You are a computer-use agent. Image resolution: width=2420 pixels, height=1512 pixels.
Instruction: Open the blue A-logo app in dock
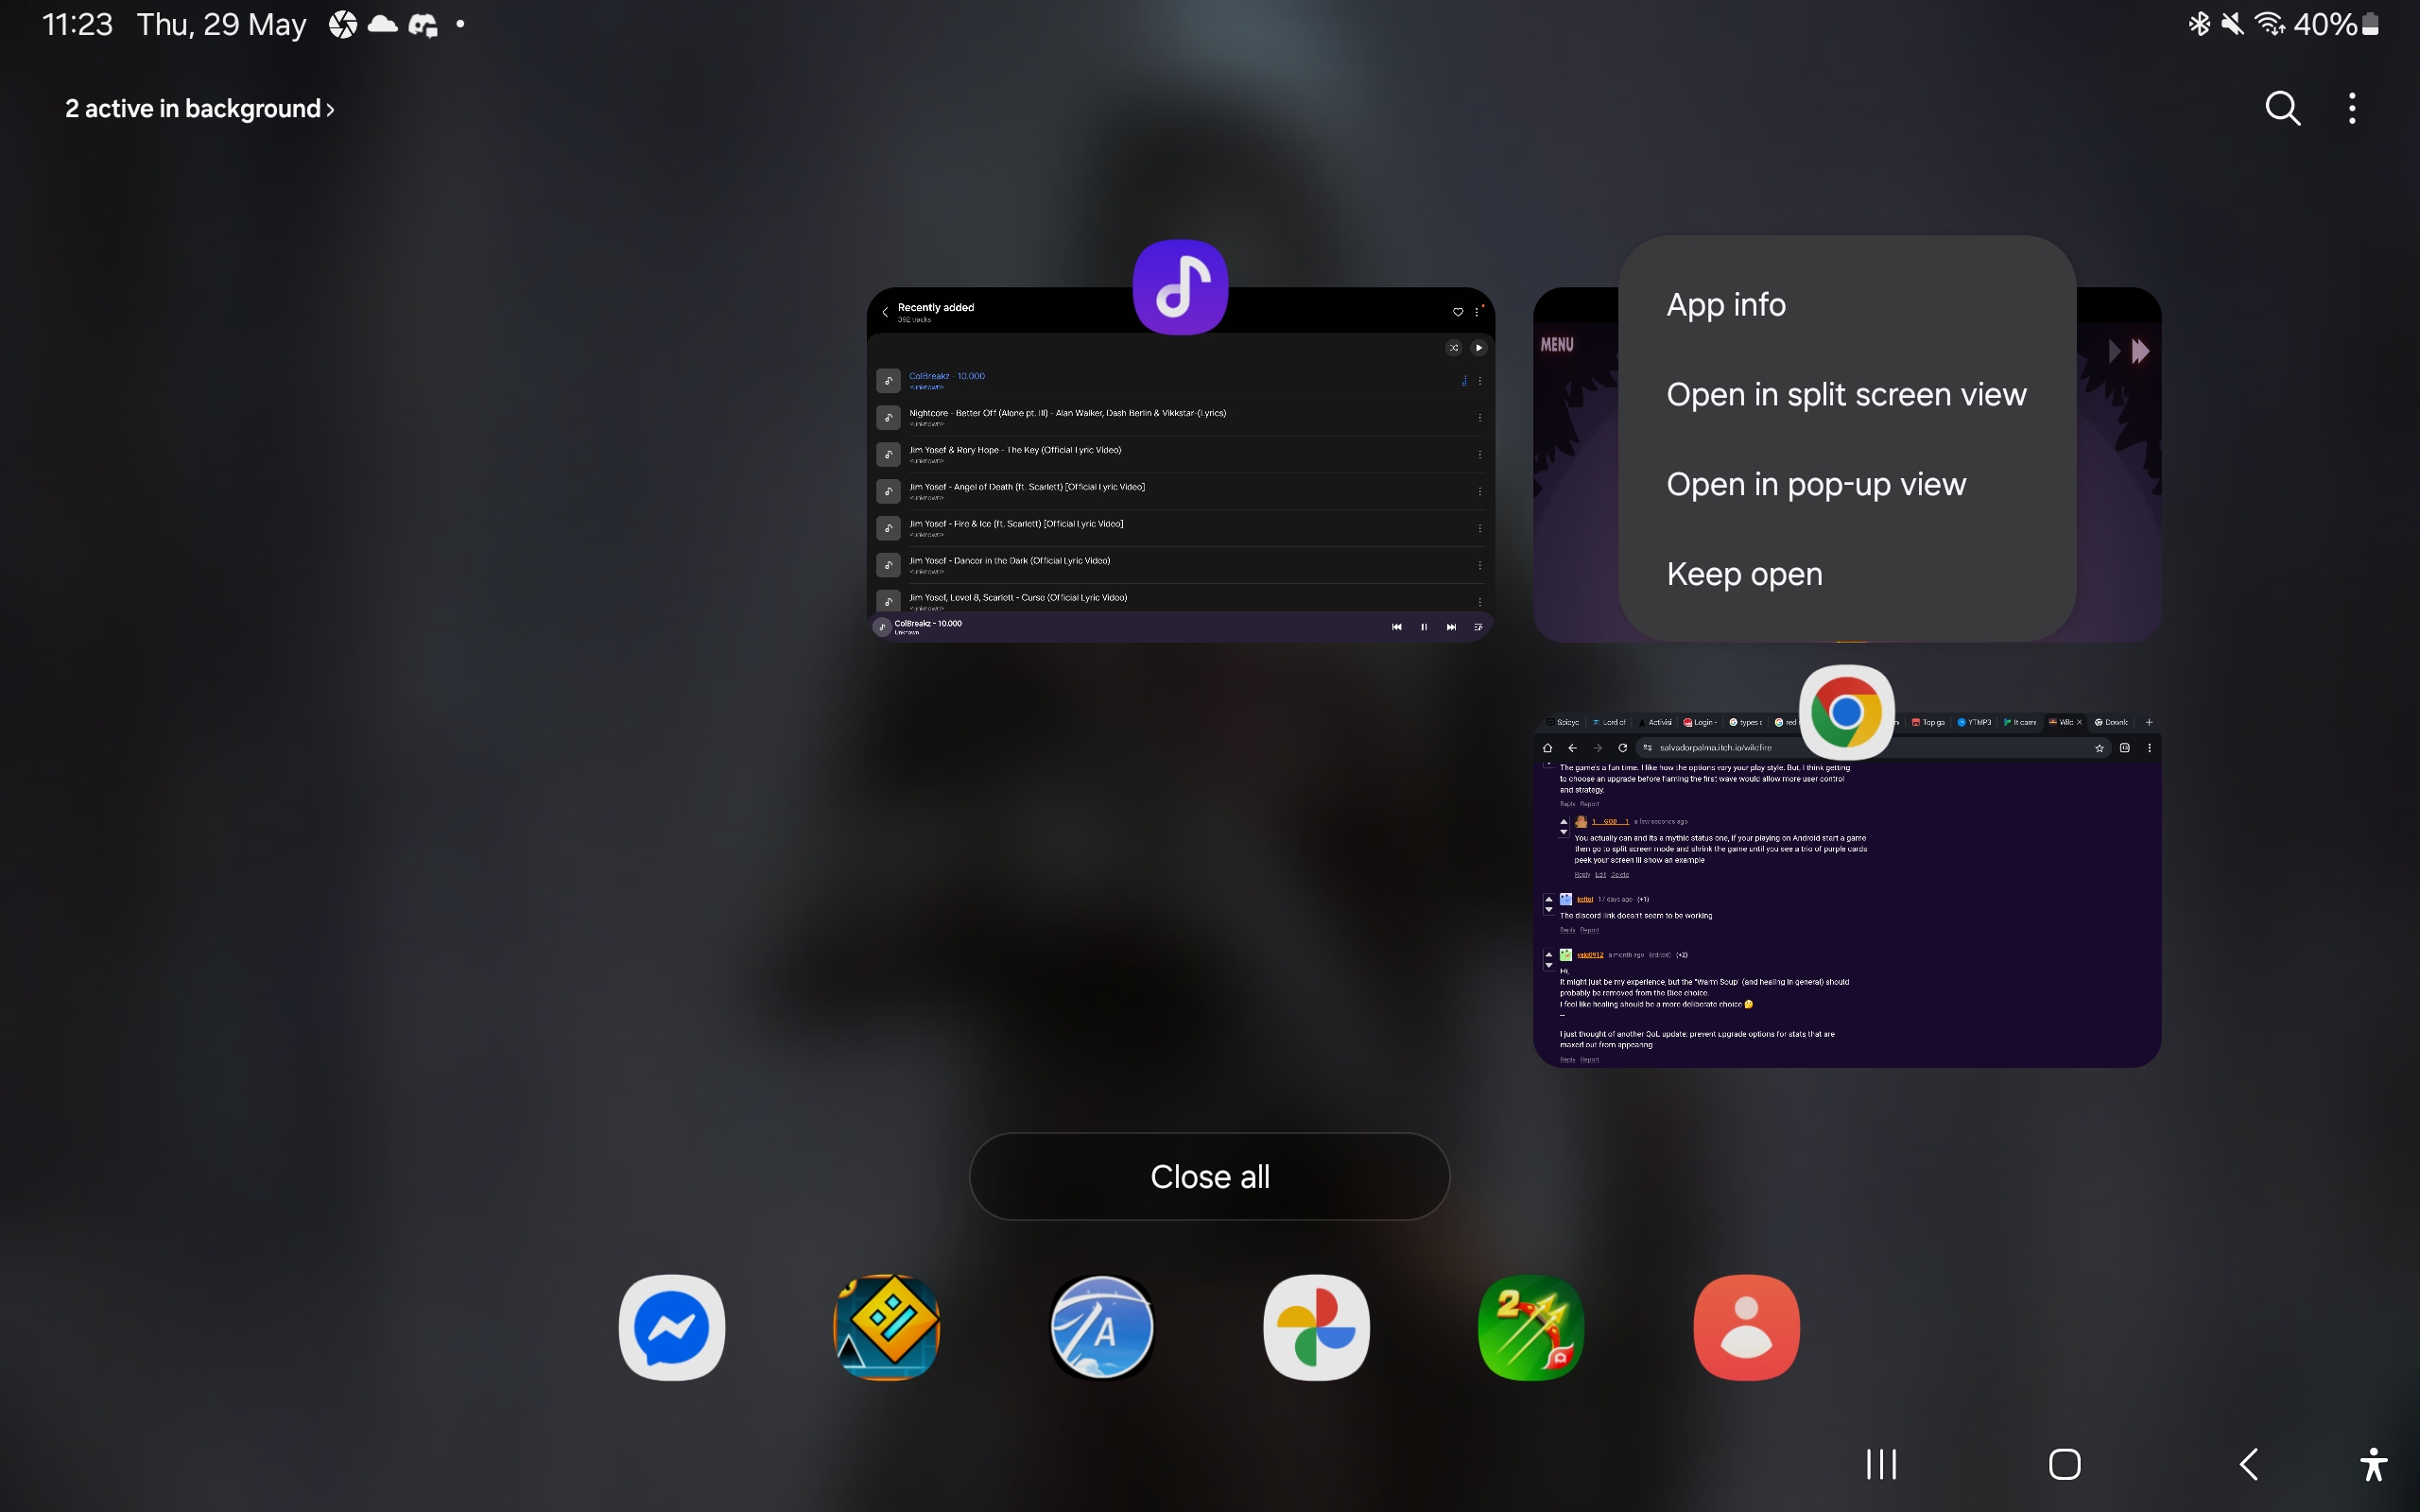[1102, 1327]
